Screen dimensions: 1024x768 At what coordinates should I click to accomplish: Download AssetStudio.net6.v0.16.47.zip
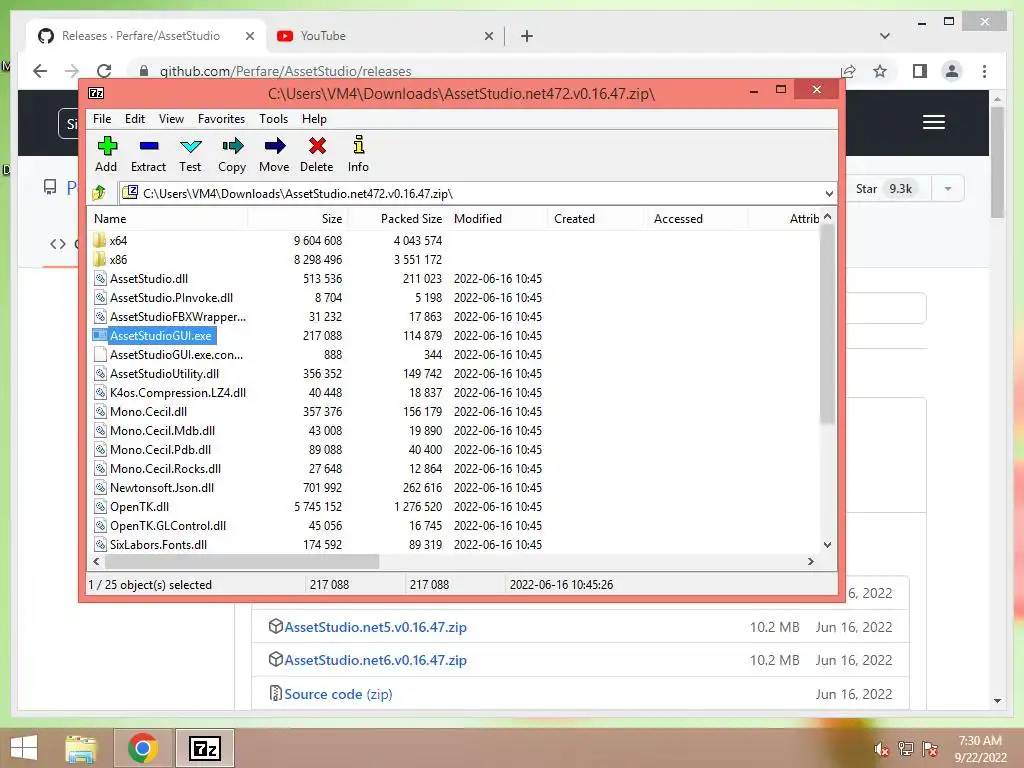click(x=376, y=660)
